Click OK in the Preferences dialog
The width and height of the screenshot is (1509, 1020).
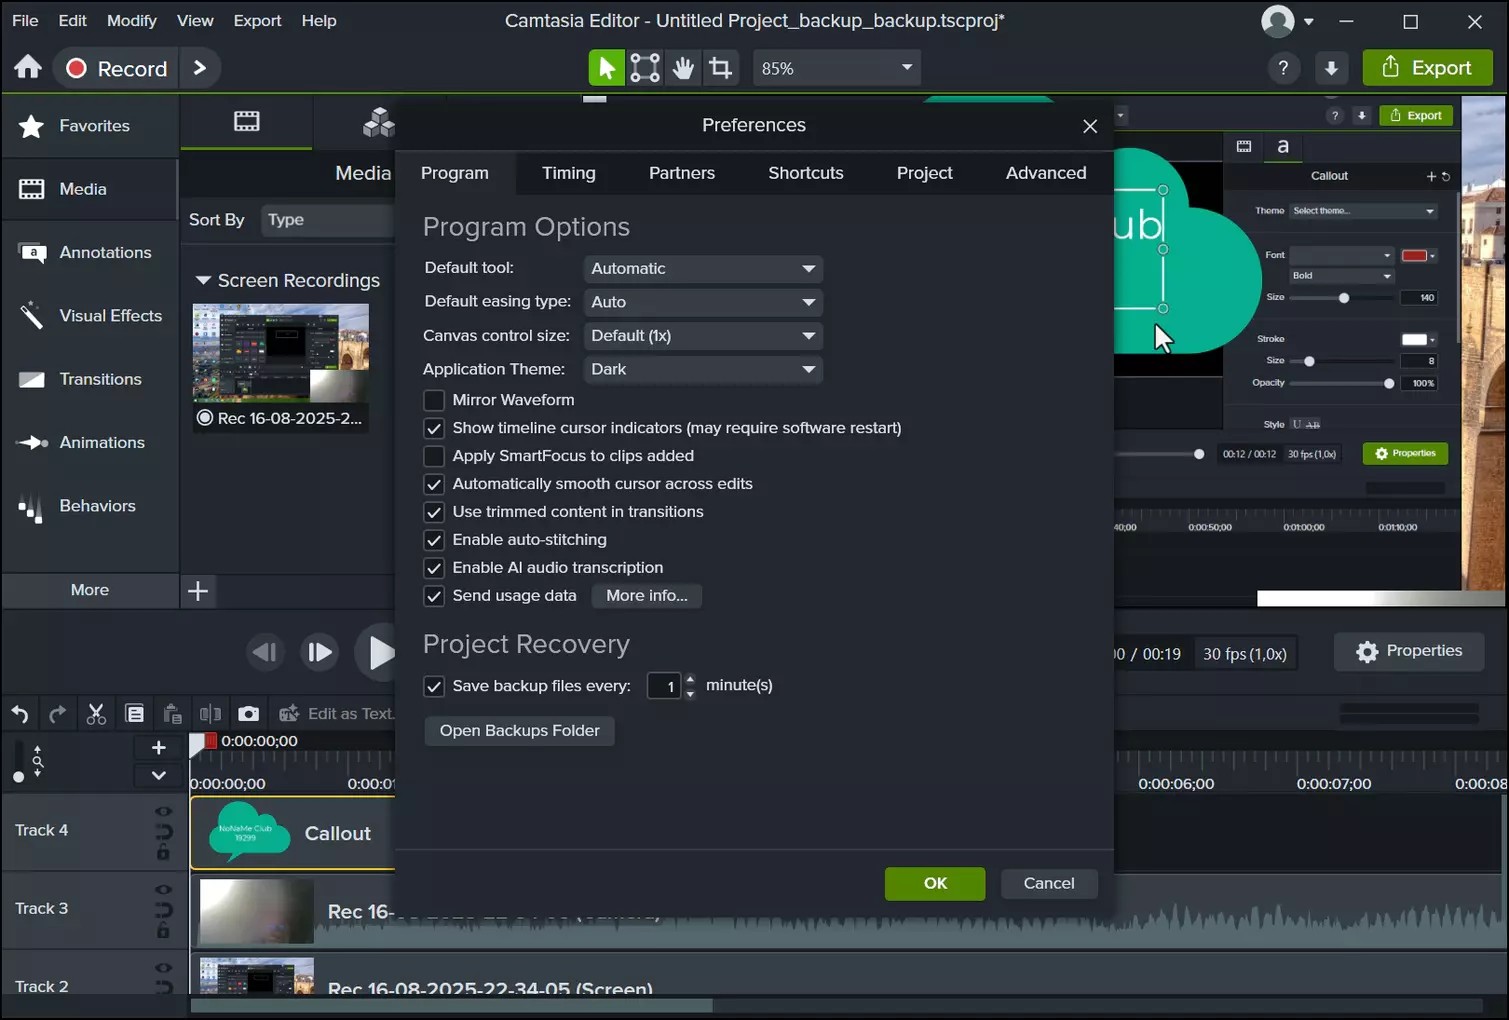point(935,884)
